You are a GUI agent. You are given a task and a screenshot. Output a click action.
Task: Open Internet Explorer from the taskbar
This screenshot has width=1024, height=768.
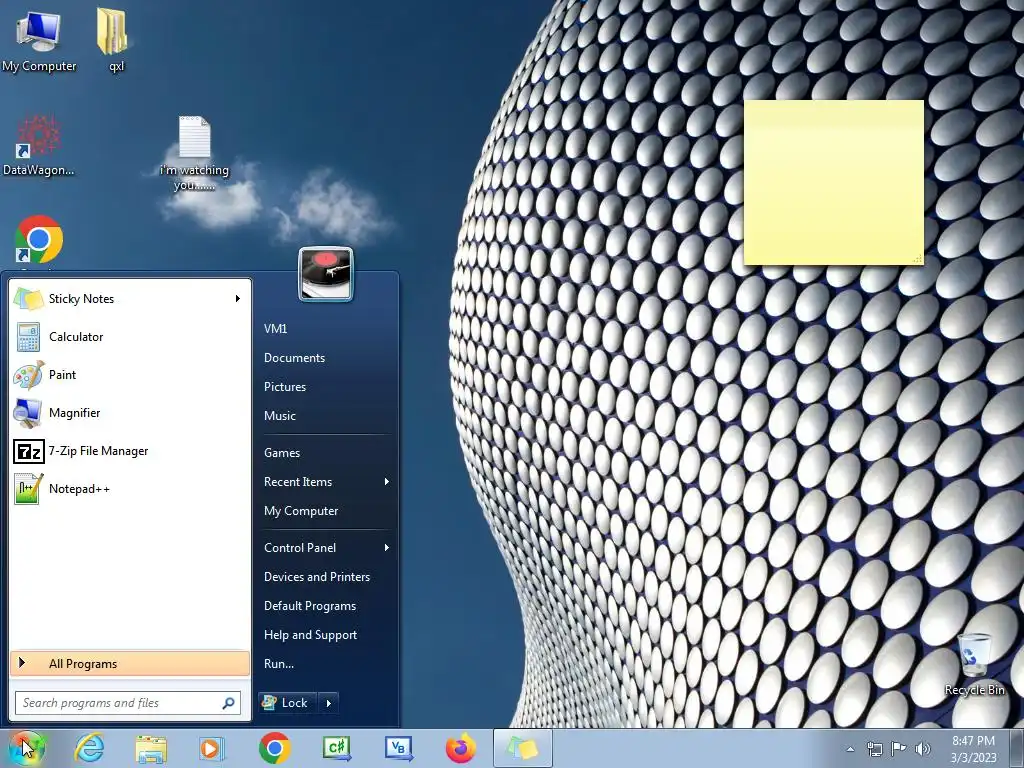[89, 748]
